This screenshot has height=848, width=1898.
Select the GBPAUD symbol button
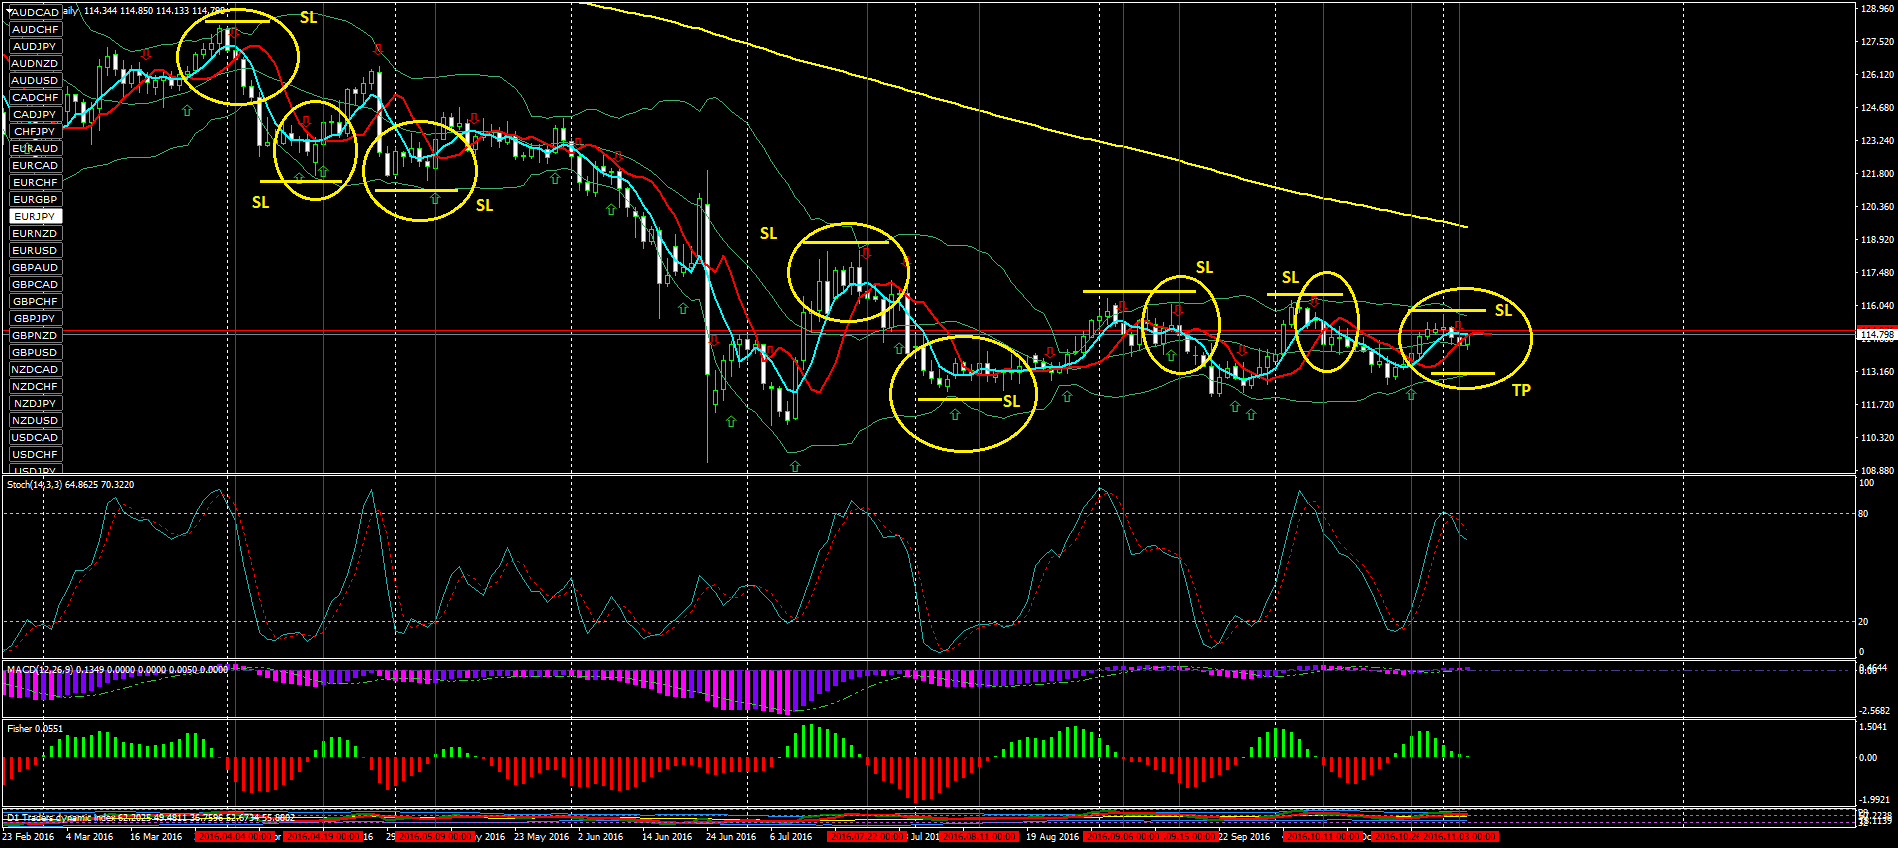35,267
